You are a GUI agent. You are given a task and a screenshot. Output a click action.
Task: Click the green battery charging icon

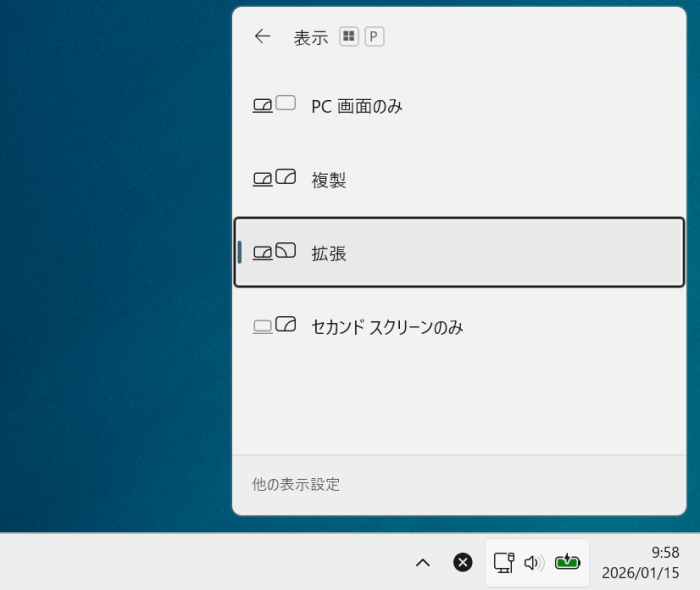pyautogui.click(x=567, y=562)
